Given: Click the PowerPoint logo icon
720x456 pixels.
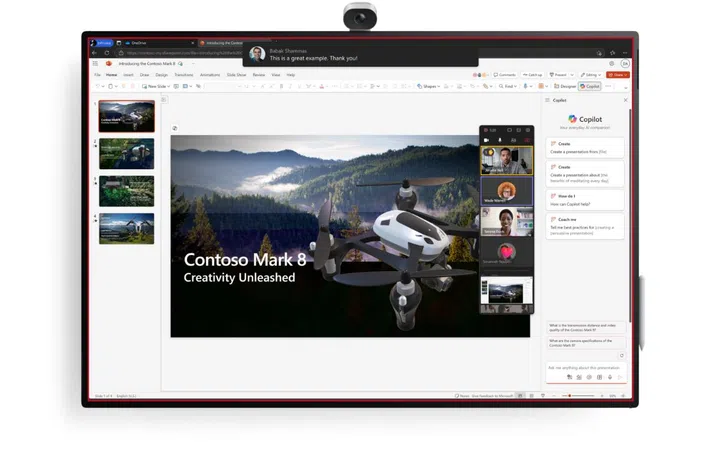Looking at the screenshot, I should (x=108, y=63).
